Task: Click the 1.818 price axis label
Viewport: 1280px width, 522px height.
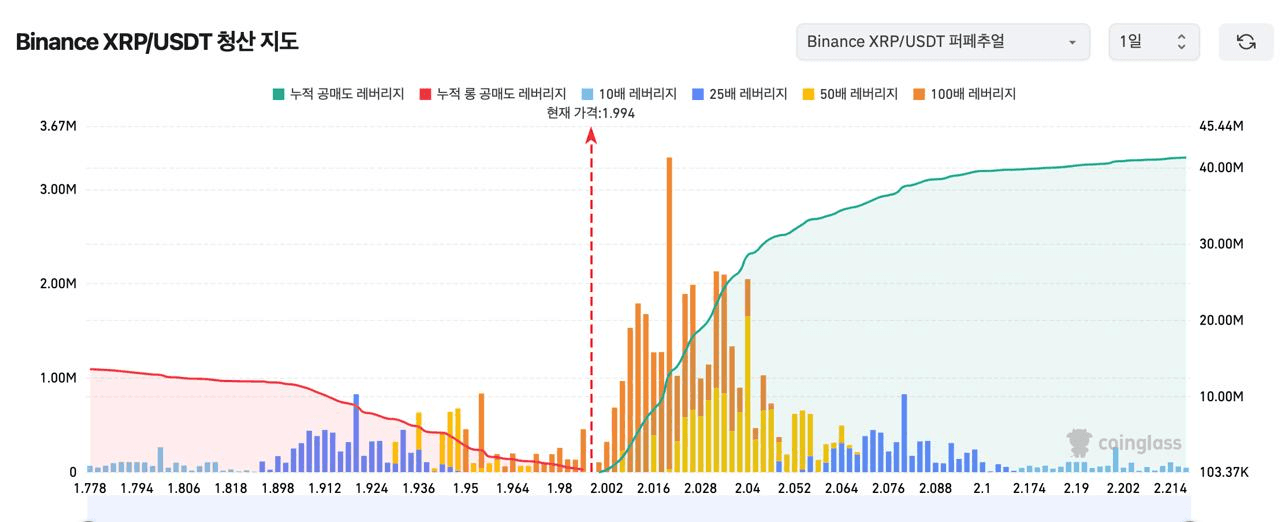Action: 231,488
